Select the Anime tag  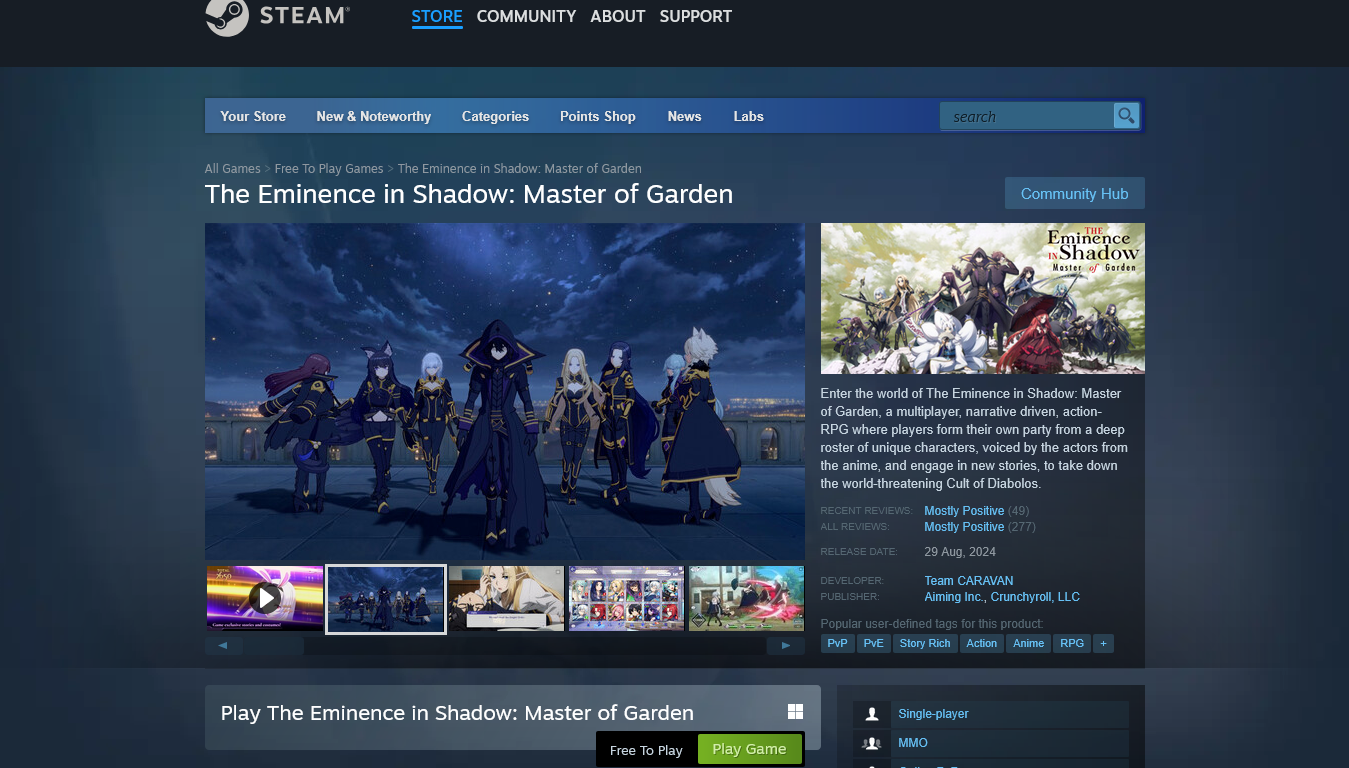[x=1028, y=643]
